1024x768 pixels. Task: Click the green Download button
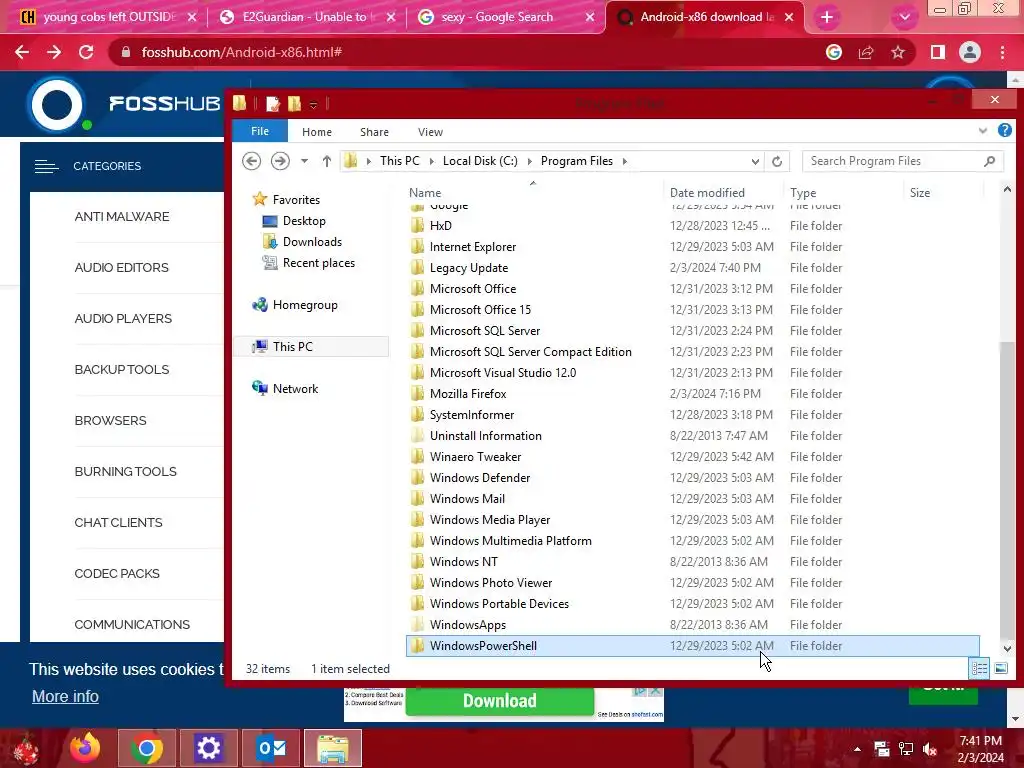[x=500, y=701]
